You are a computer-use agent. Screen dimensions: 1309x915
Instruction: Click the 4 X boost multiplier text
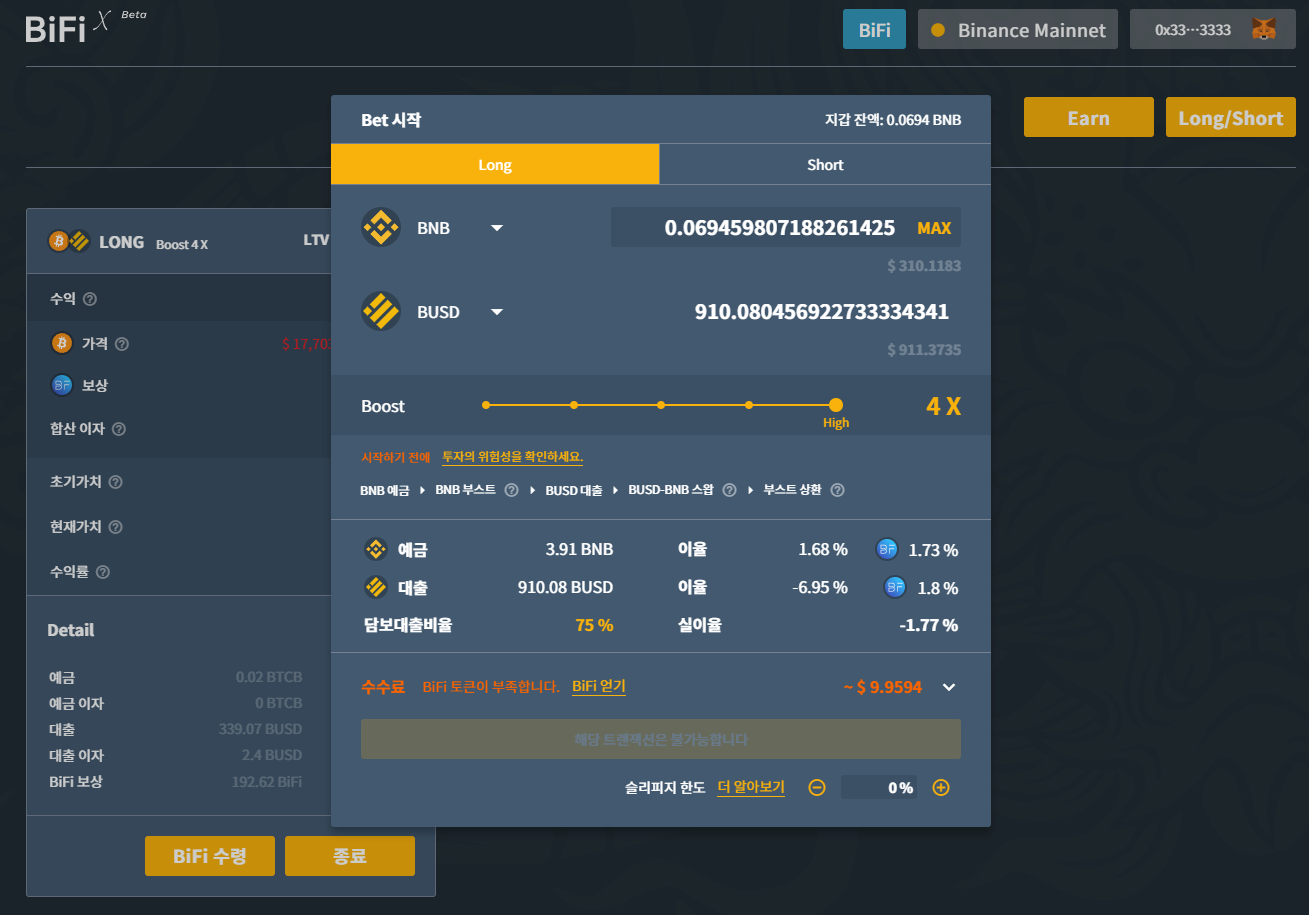[x=943, y=406]
